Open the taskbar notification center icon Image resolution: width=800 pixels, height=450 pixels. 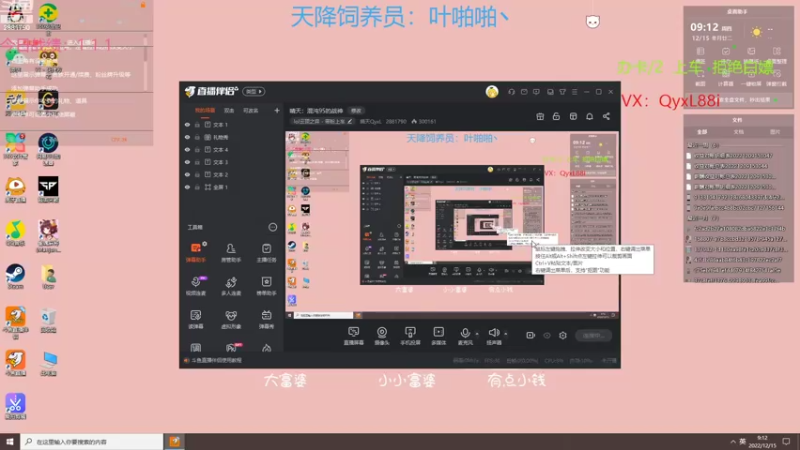[x=786, y=442]
